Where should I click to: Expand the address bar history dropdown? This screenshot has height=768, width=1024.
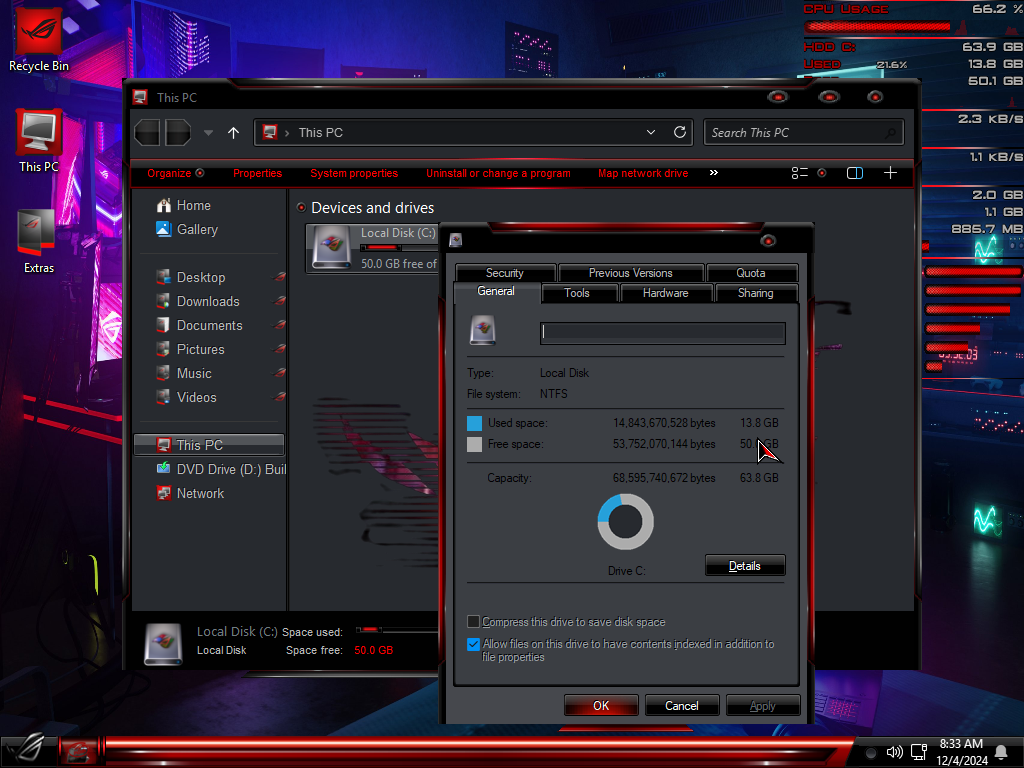tap(650, 132)
